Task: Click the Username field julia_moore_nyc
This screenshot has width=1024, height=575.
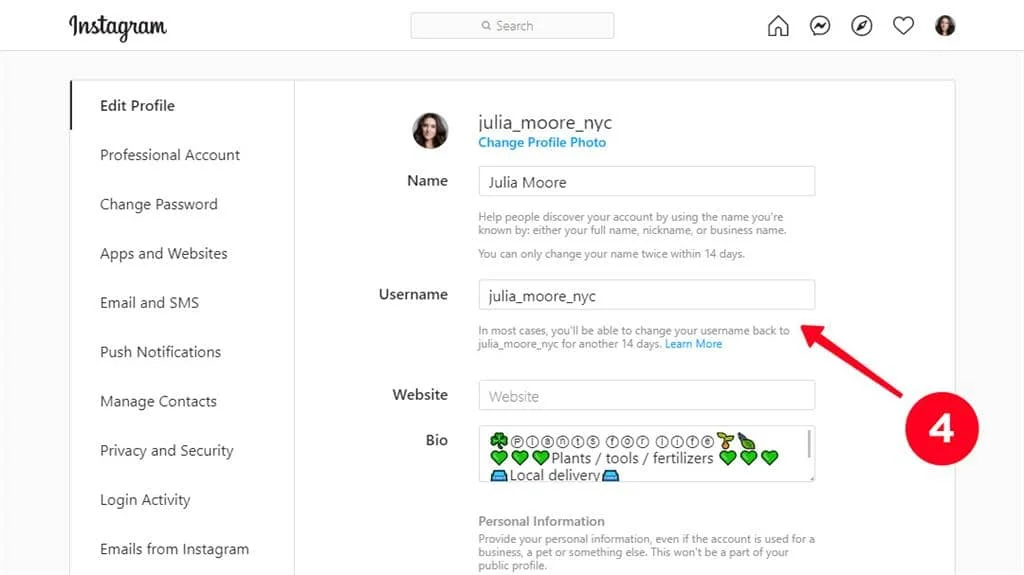Action: [647, 295]
